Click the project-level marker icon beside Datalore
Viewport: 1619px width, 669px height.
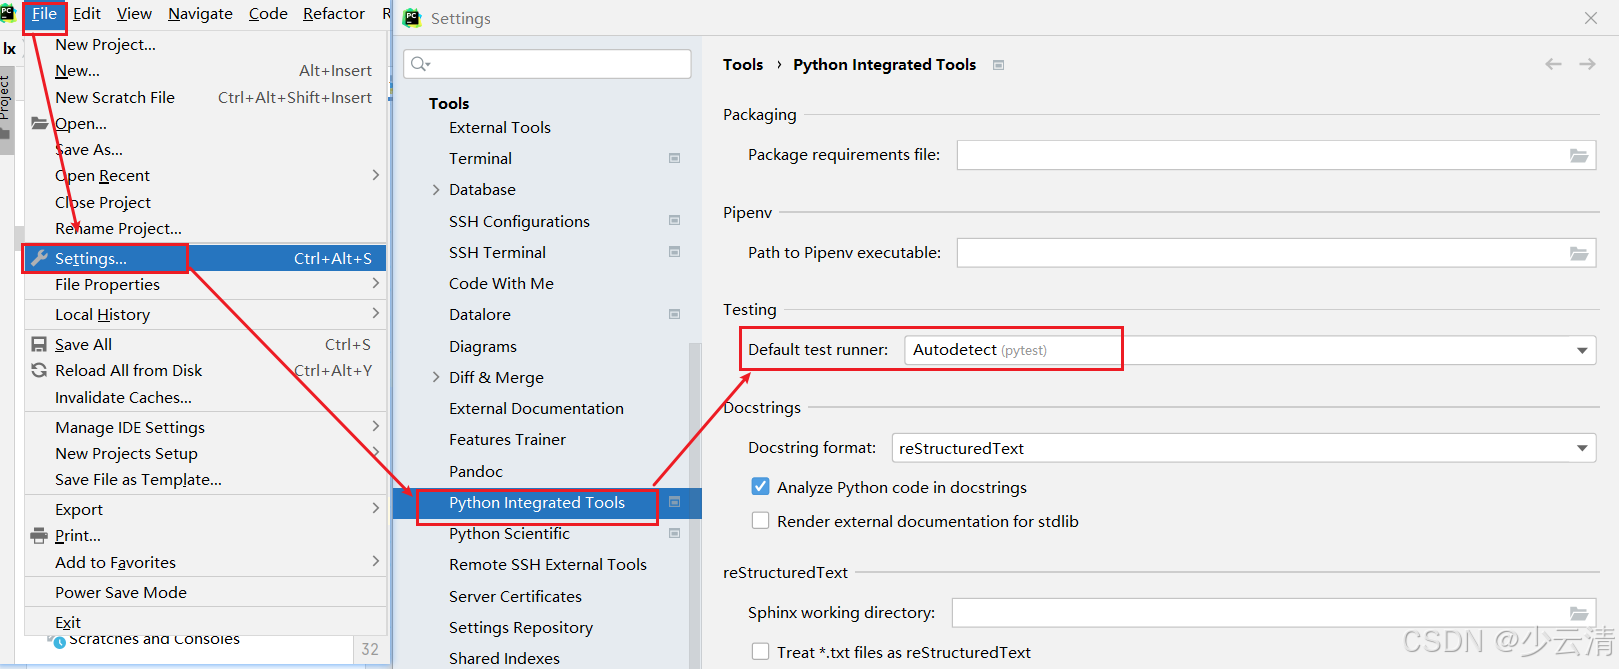[674, 314]
